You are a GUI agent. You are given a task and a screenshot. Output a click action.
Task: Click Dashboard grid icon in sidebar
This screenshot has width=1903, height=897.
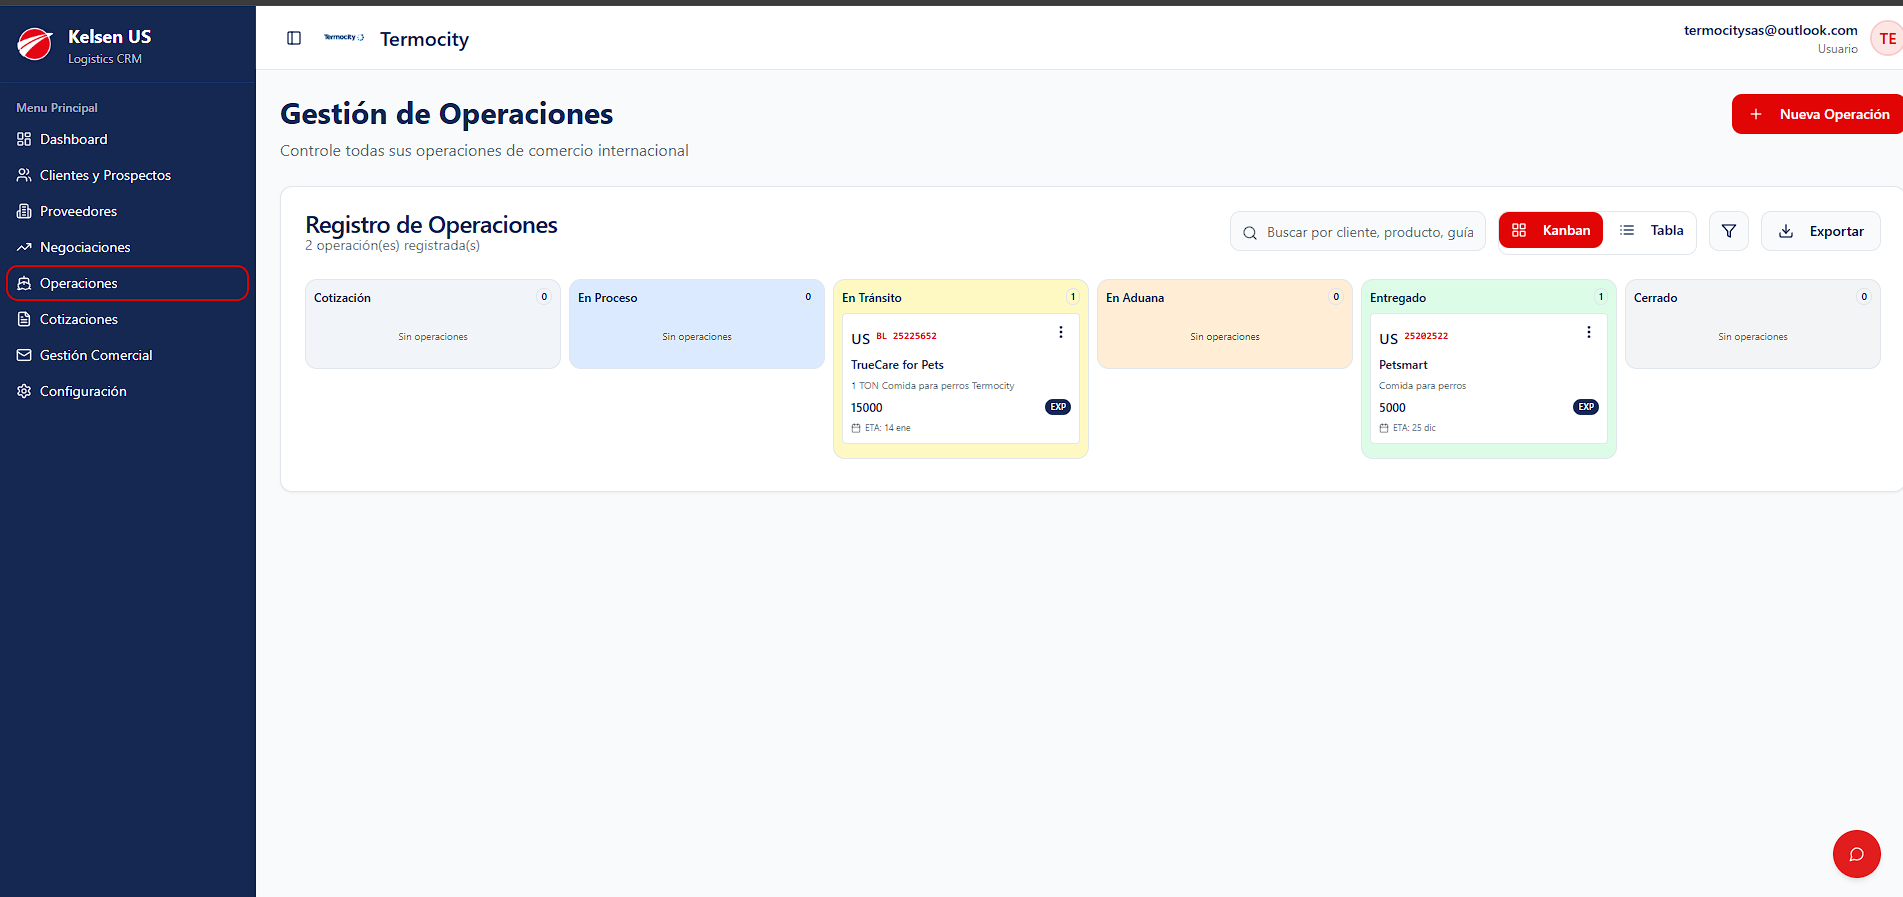click(24, 139)
